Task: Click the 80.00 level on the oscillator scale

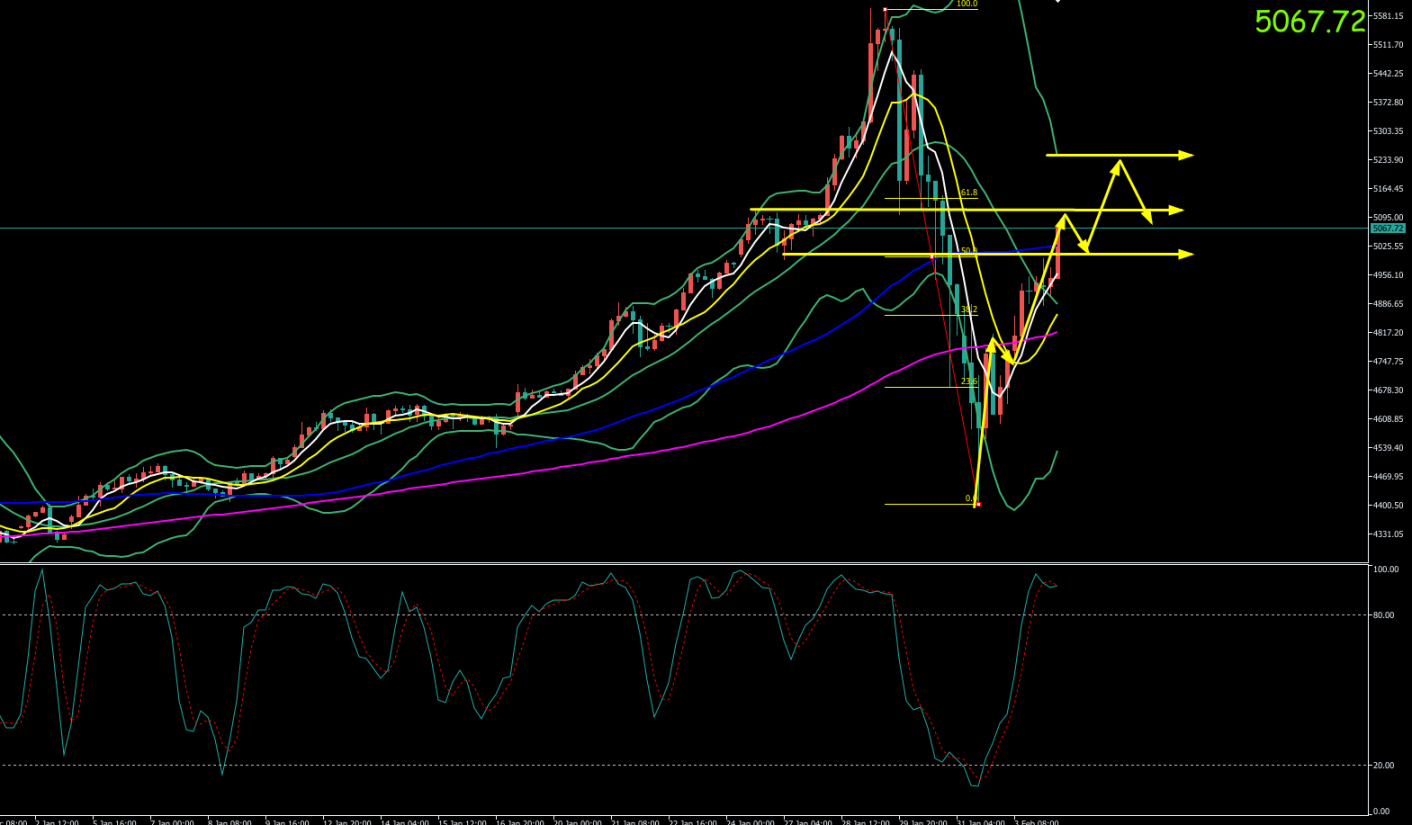Action: [x=1384, y=615]
